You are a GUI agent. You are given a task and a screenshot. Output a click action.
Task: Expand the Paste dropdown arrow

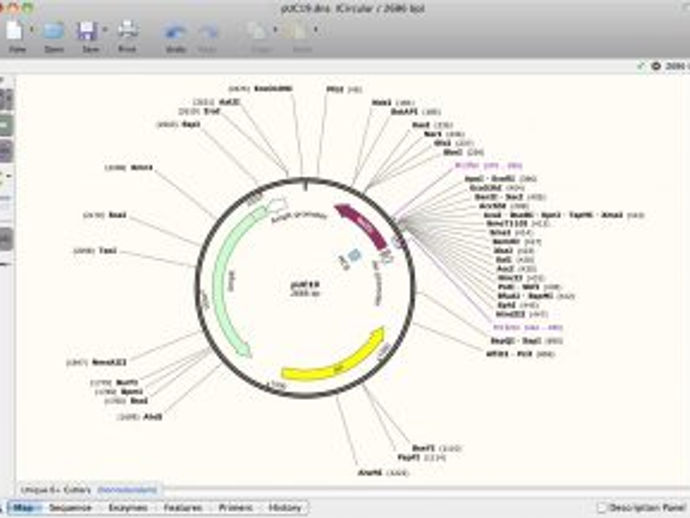[316, 30]
